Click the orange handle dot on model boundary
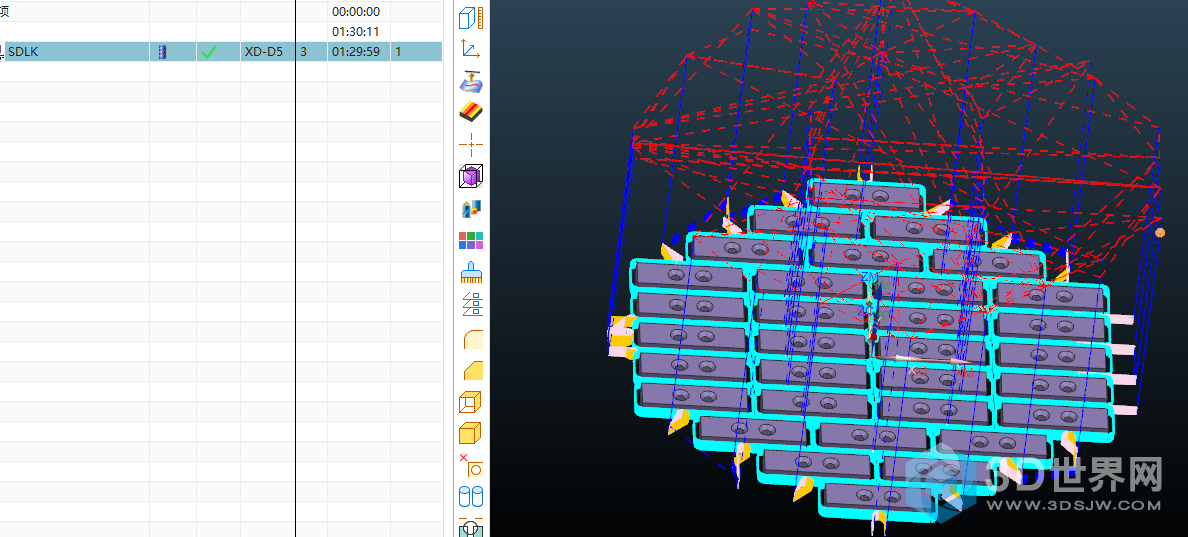 click(x=1160, y=233)
